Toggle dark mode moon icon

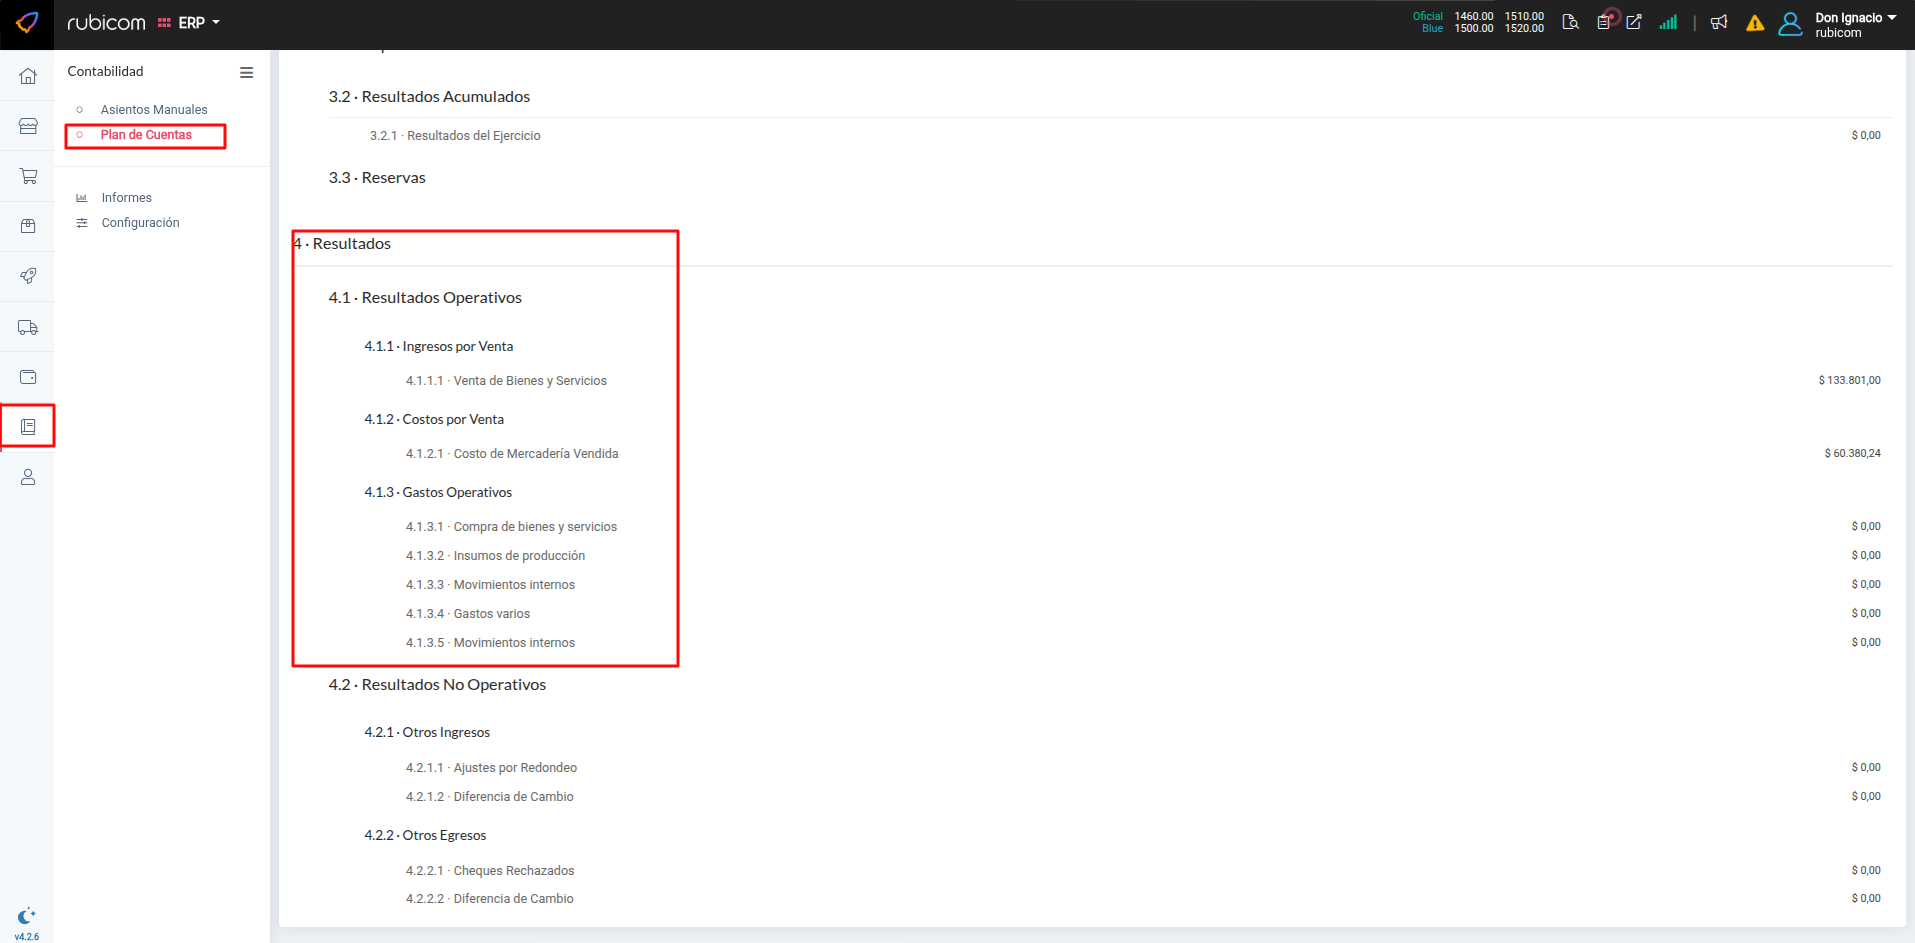tap(27, 916)
